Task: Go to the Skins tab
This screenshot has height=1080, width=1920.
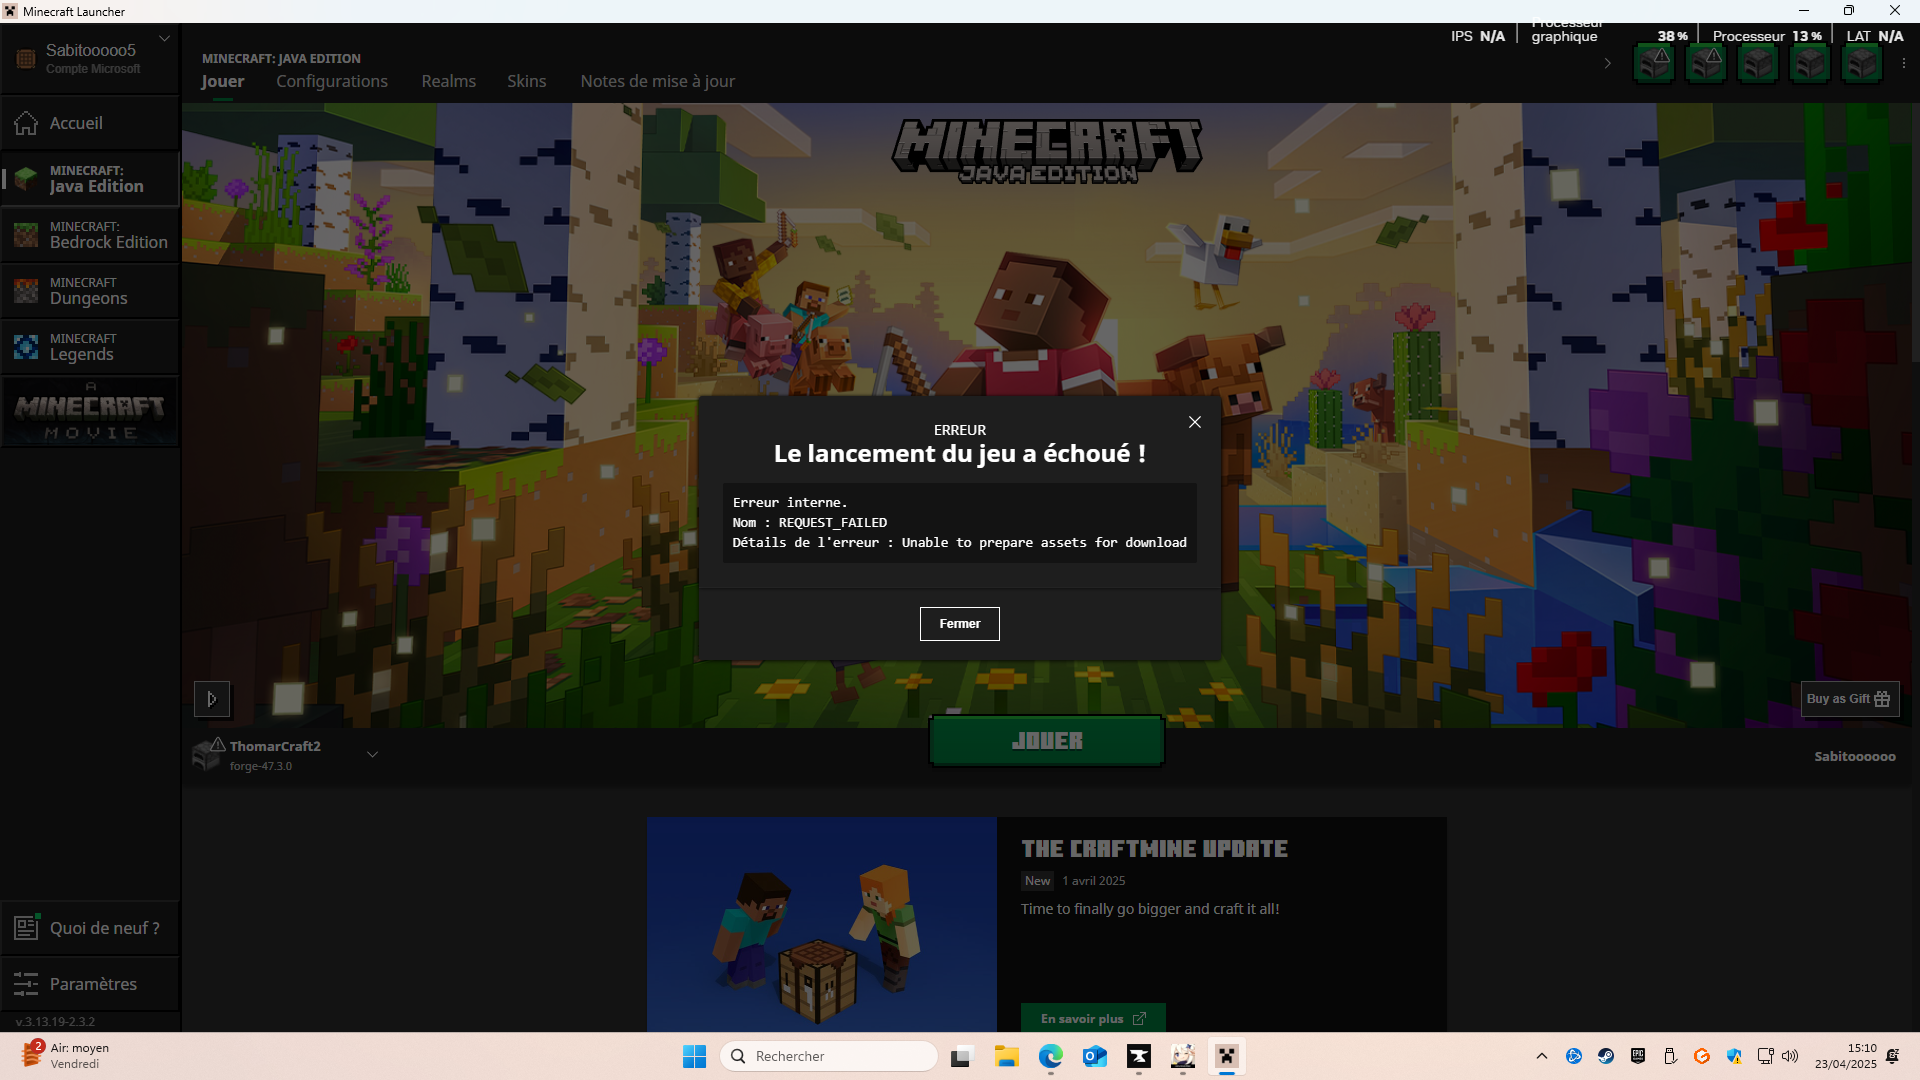Action: pos(527,81)
